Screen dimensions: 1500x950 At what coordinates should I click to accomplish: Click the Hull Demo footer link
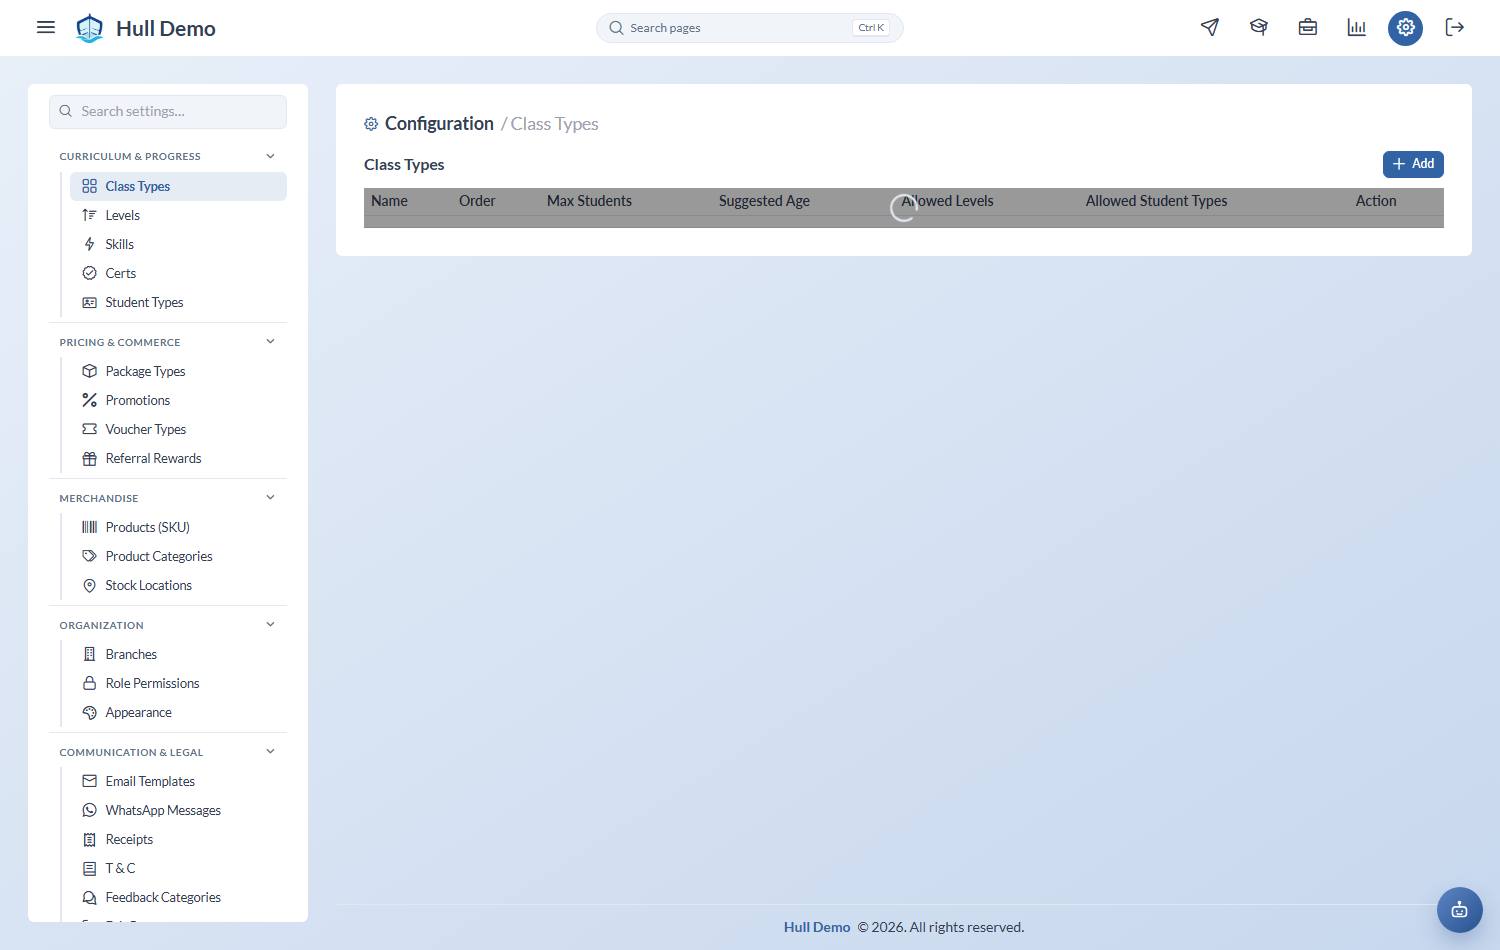point(817,927)
